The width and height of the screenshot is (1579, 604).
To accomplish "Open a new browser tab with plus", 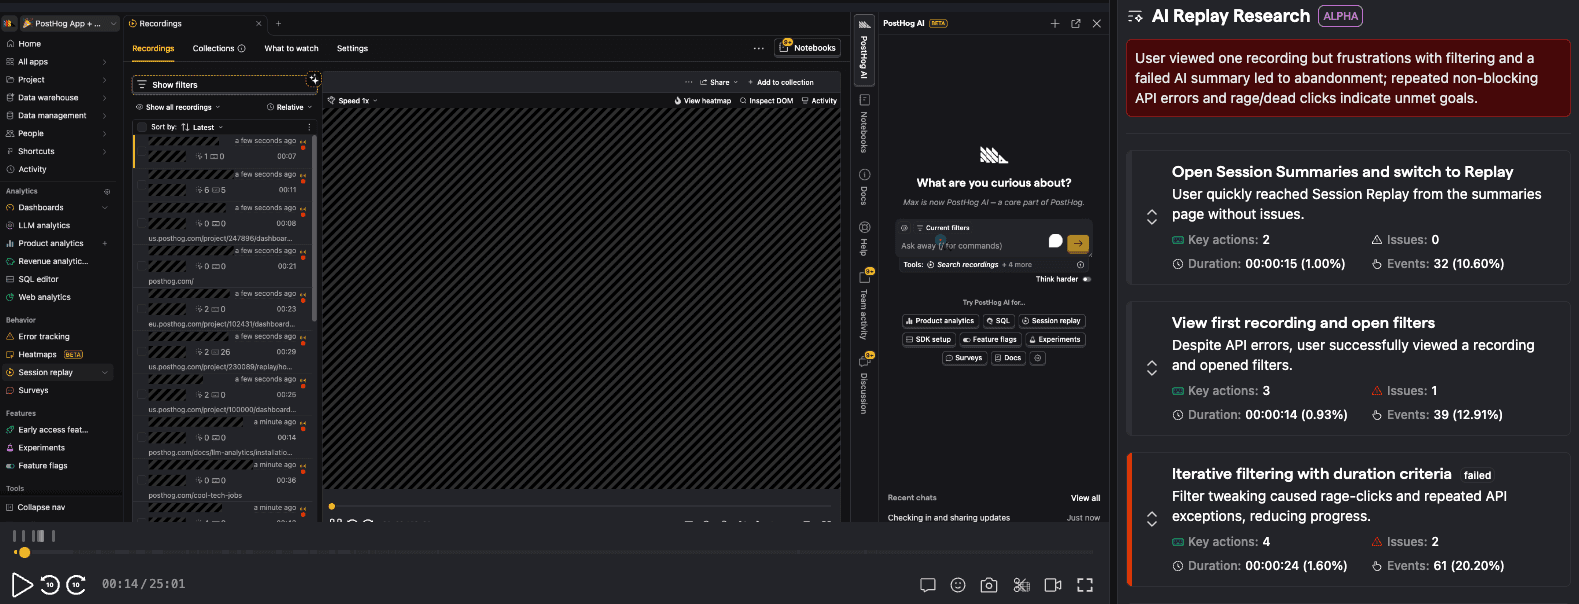I will click(278, 23).
